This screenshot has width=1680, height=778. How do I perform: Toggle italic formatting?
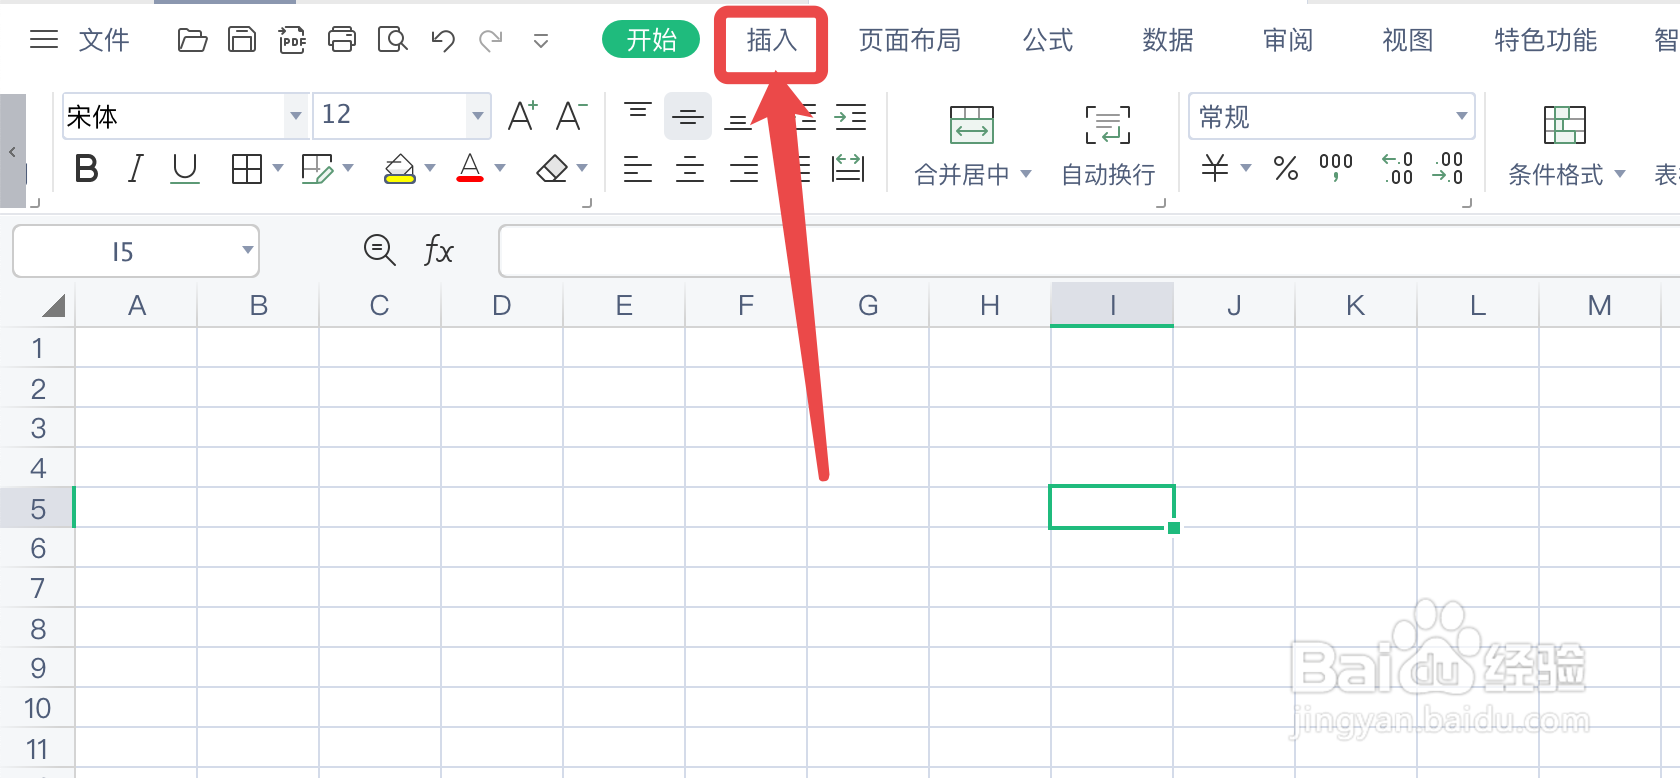tap(136, 169)
